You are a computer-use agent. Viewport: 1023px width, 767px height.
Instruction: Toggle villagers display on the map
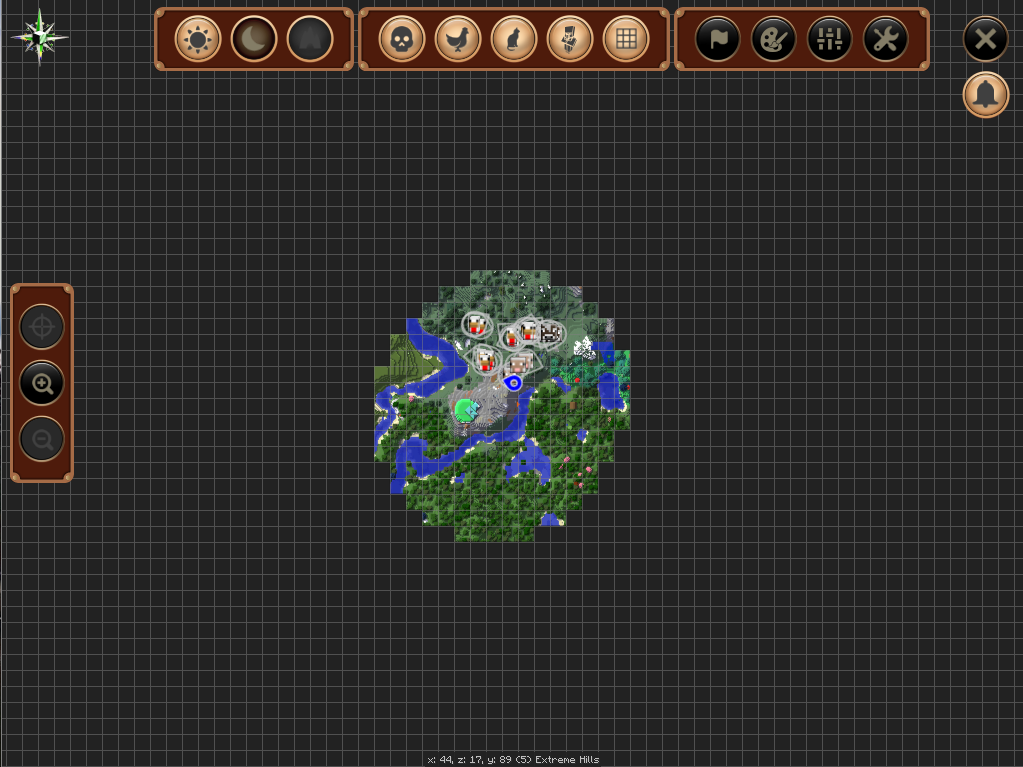(570, 39)
